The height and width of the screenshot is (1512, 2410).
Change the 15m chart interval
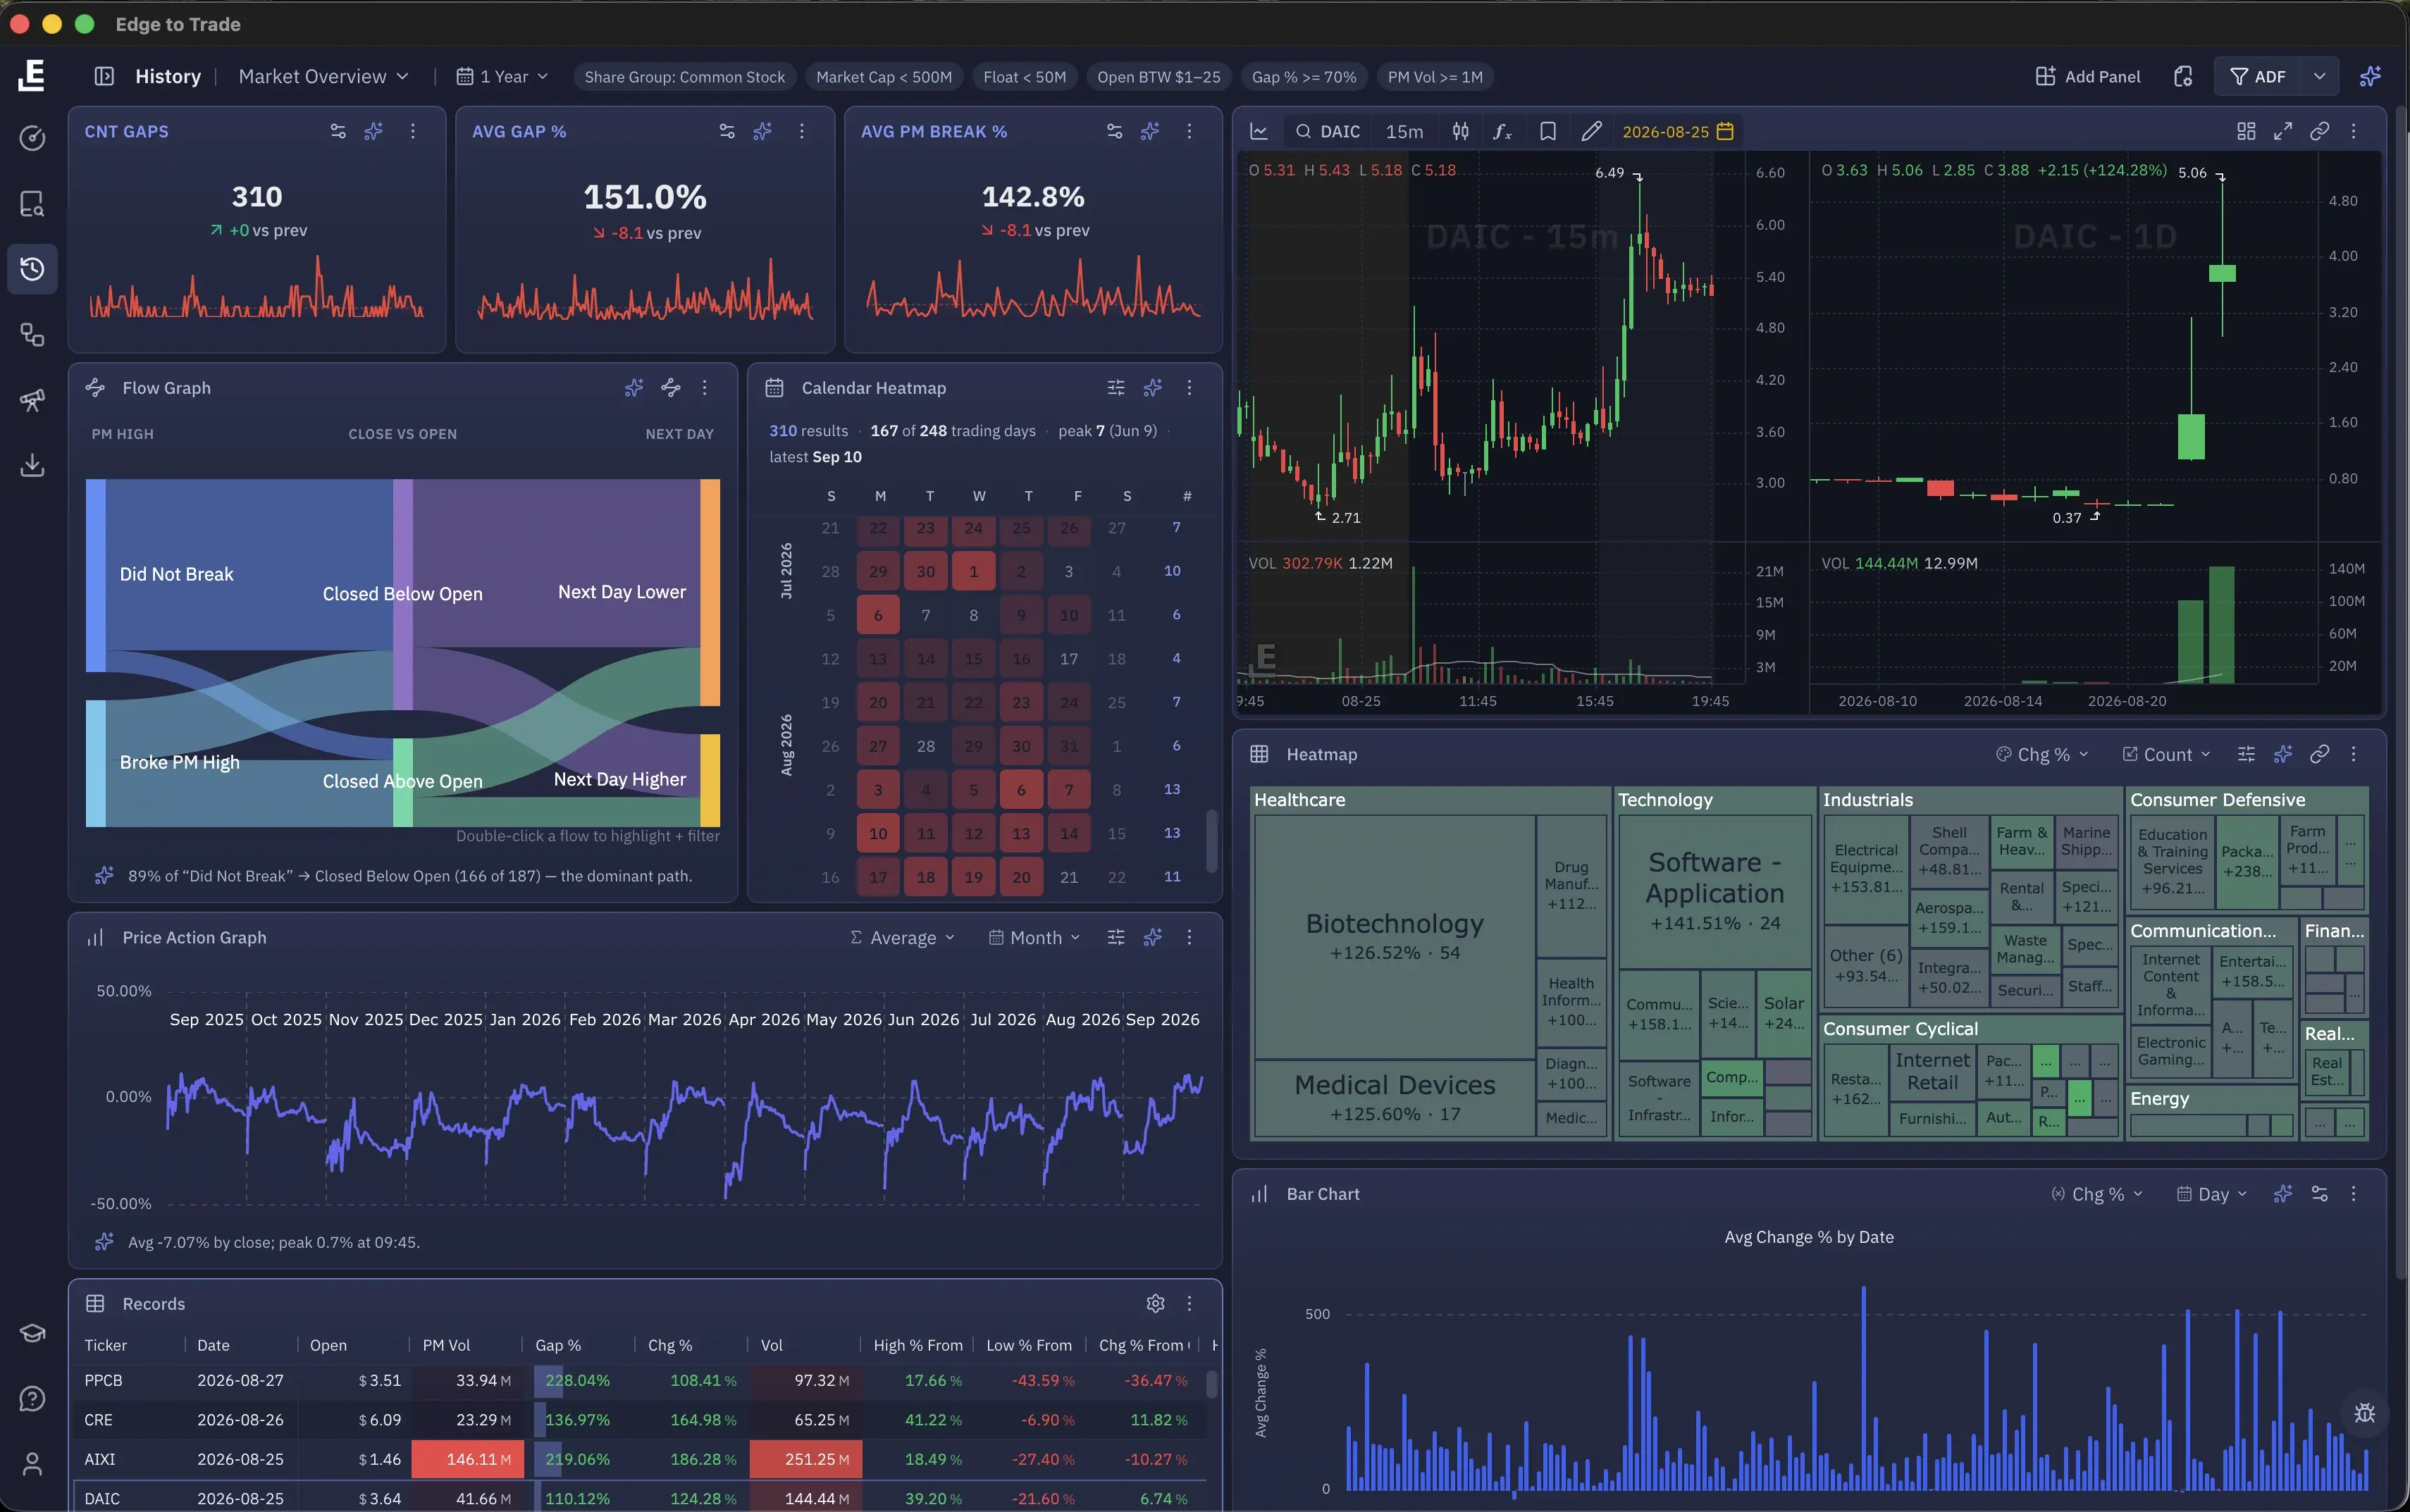[1404, 131]
